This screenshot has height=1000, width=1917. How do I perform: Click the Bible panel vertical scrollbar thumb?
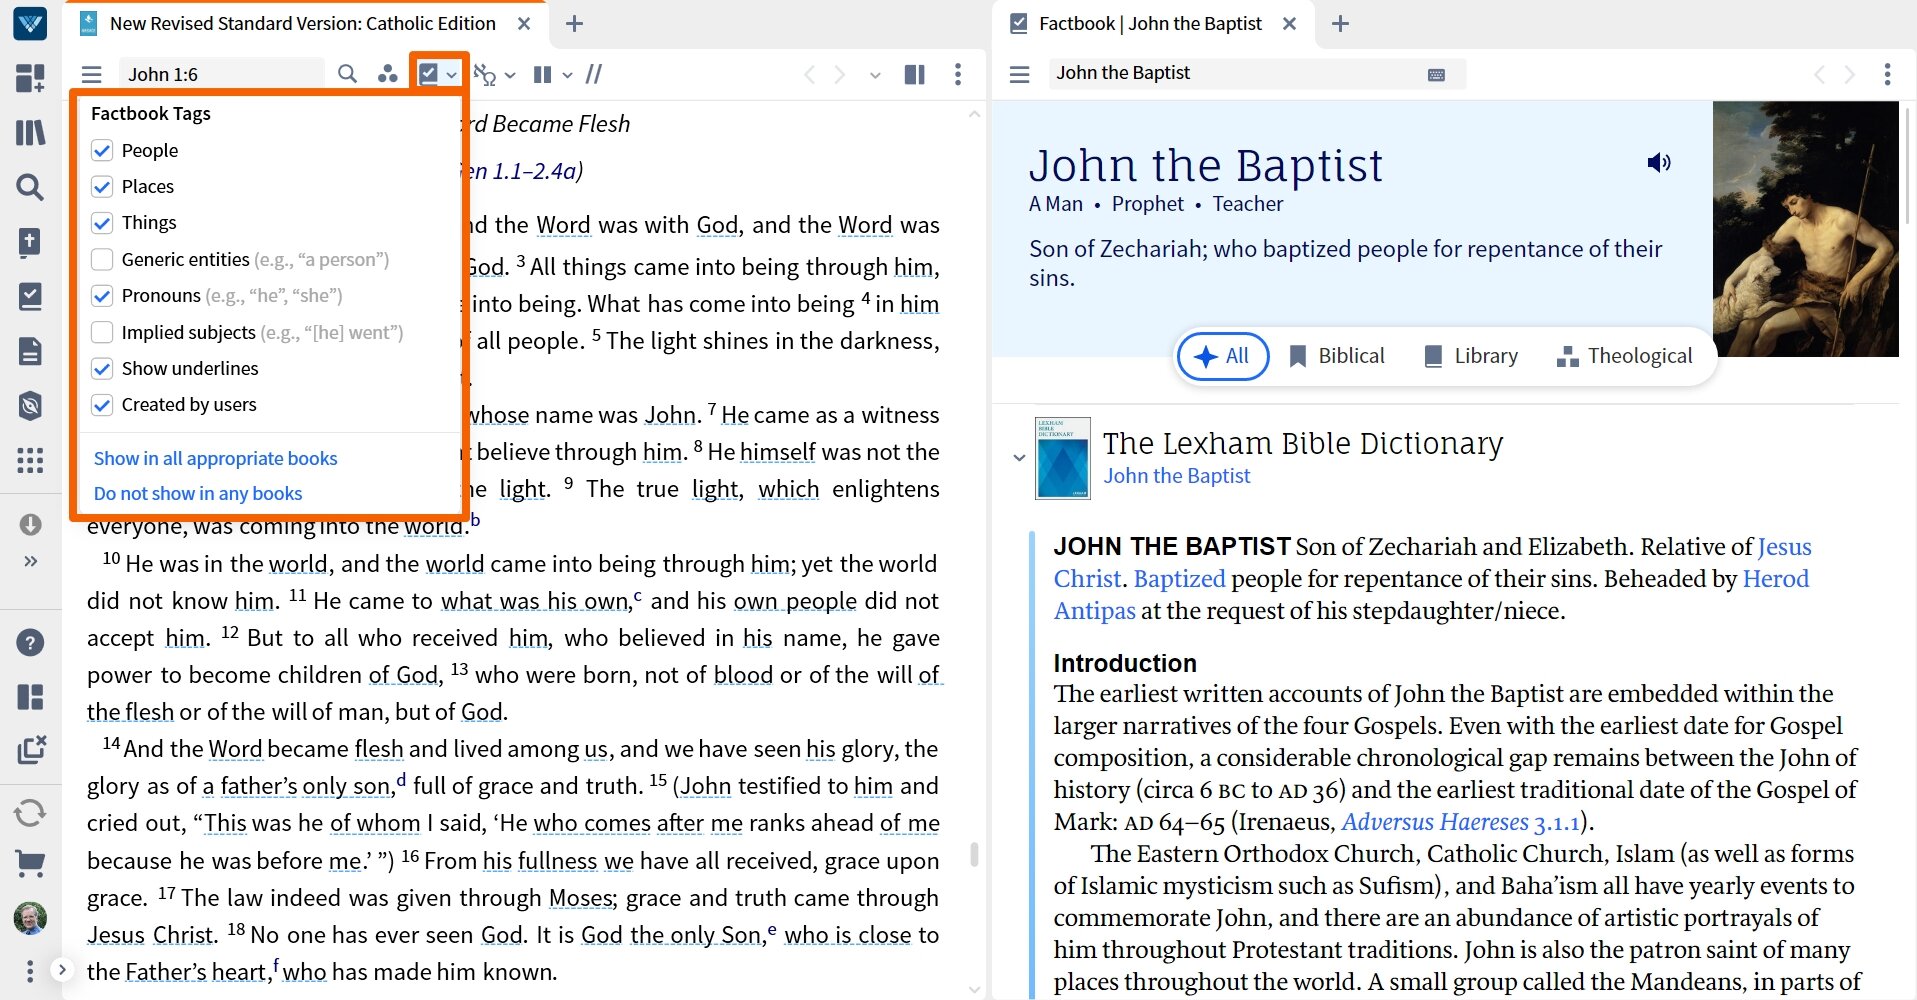pyautogui.click(x=974, y=854)
